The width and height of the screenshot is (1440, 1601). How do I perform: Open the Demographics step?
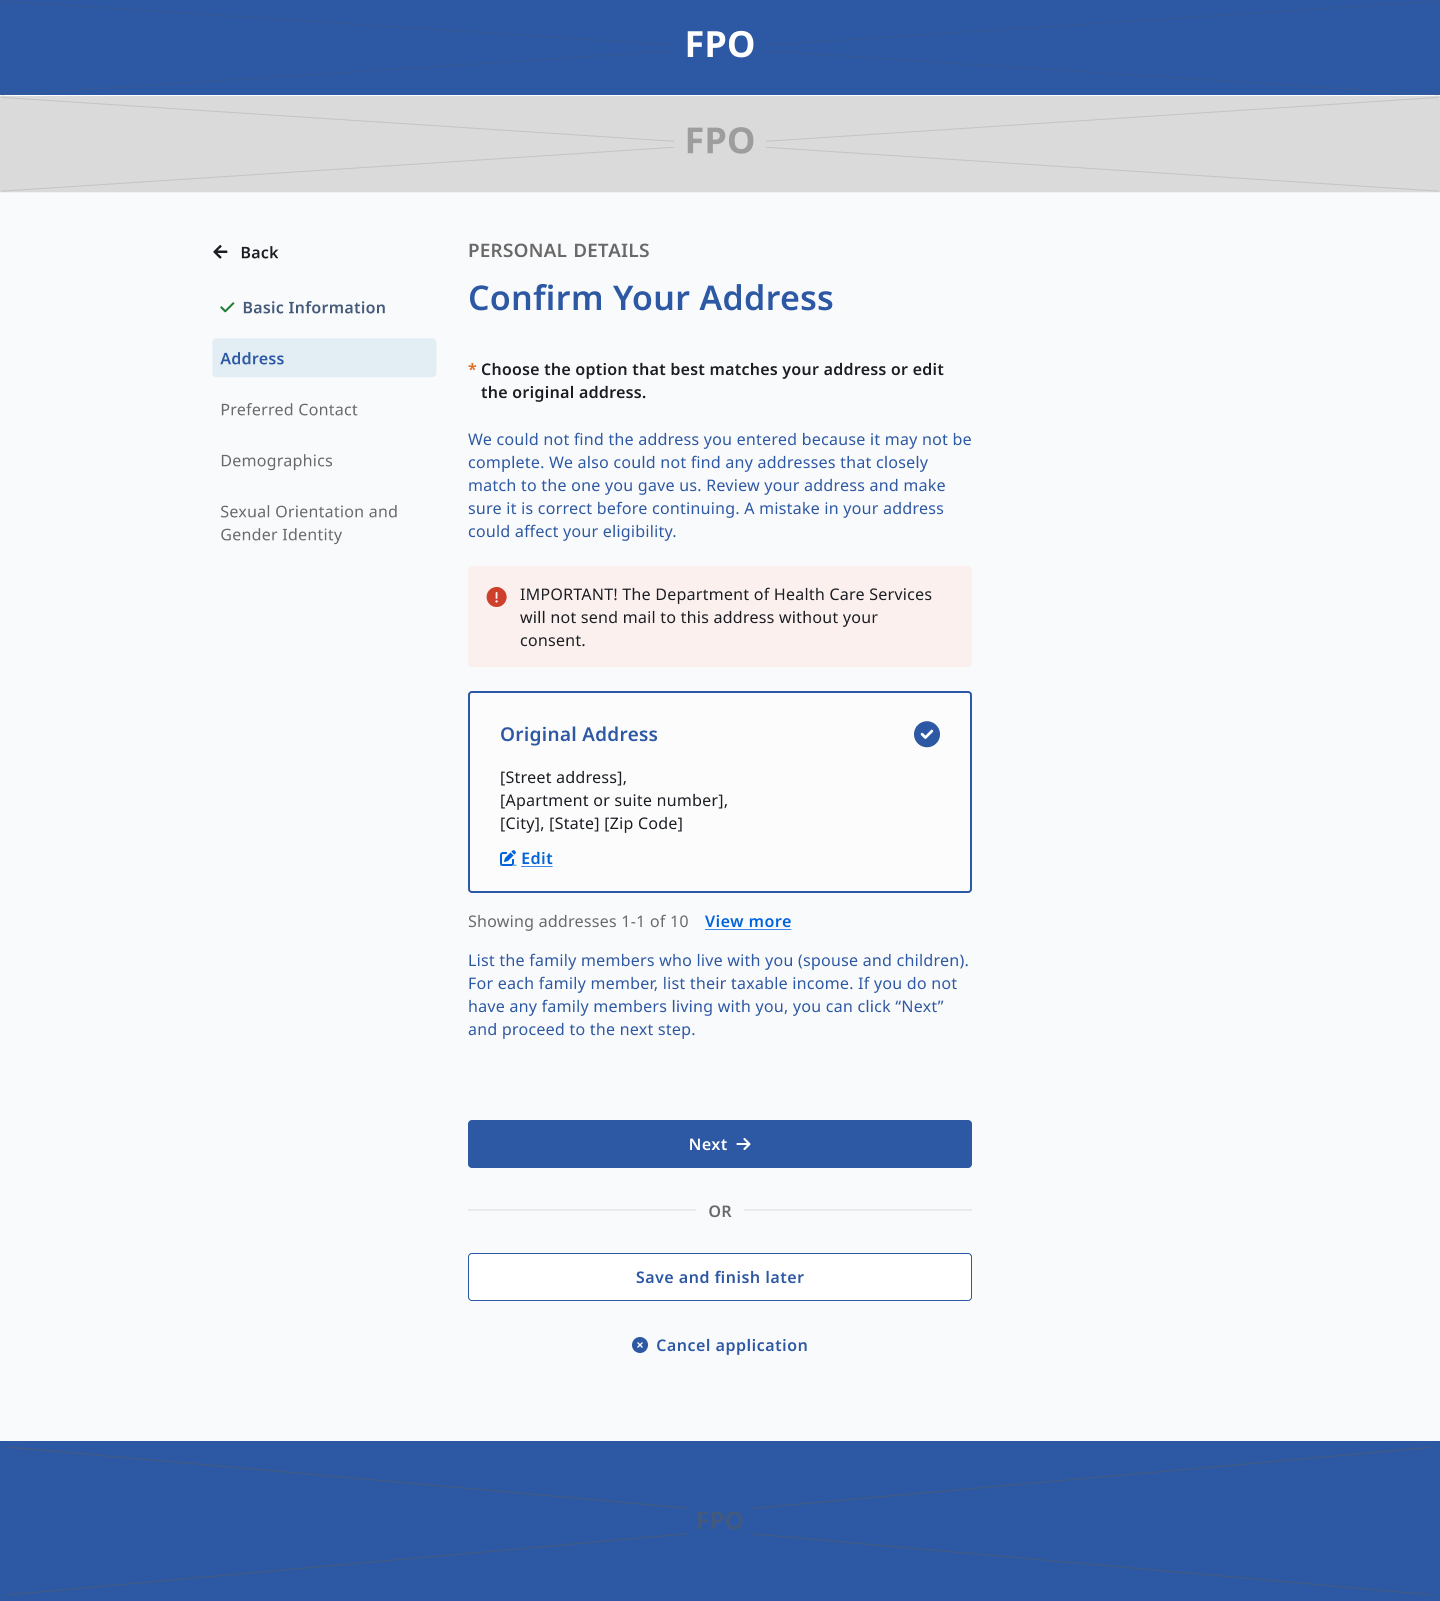pos(277,460)
